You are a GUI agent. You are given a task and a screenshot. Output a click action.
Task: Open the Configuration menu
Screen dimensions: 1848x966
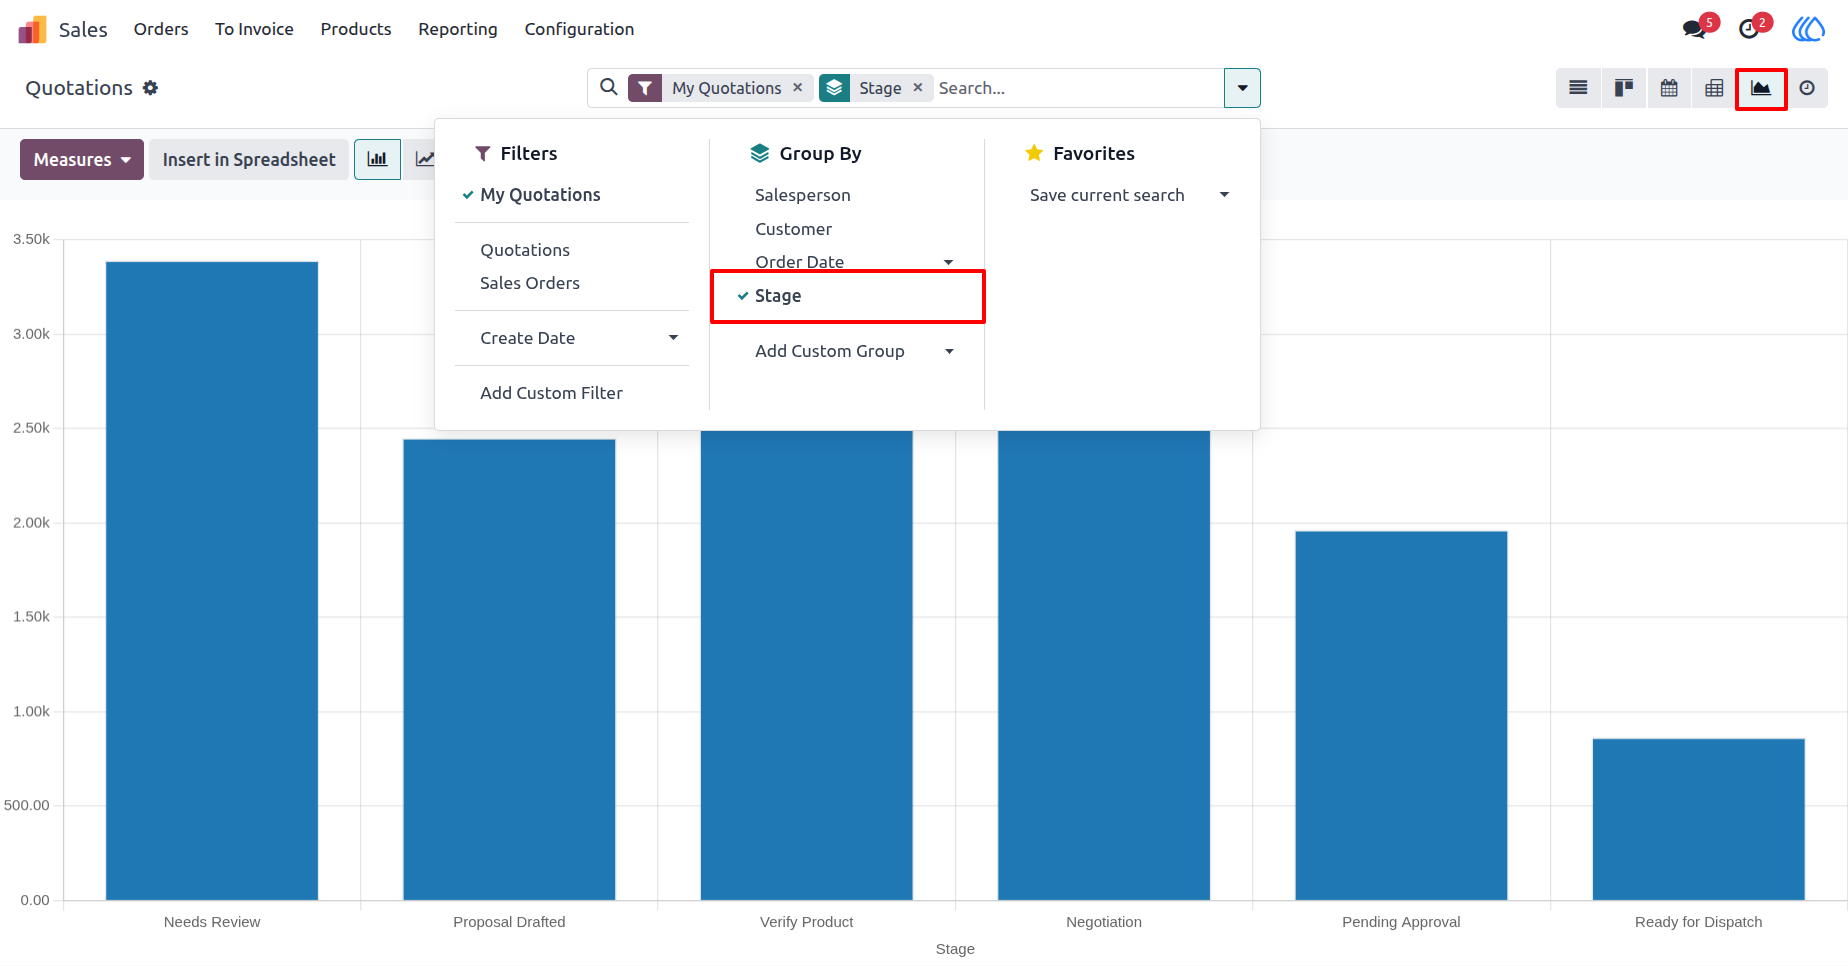pyautogui.click(x=579, y=29)
